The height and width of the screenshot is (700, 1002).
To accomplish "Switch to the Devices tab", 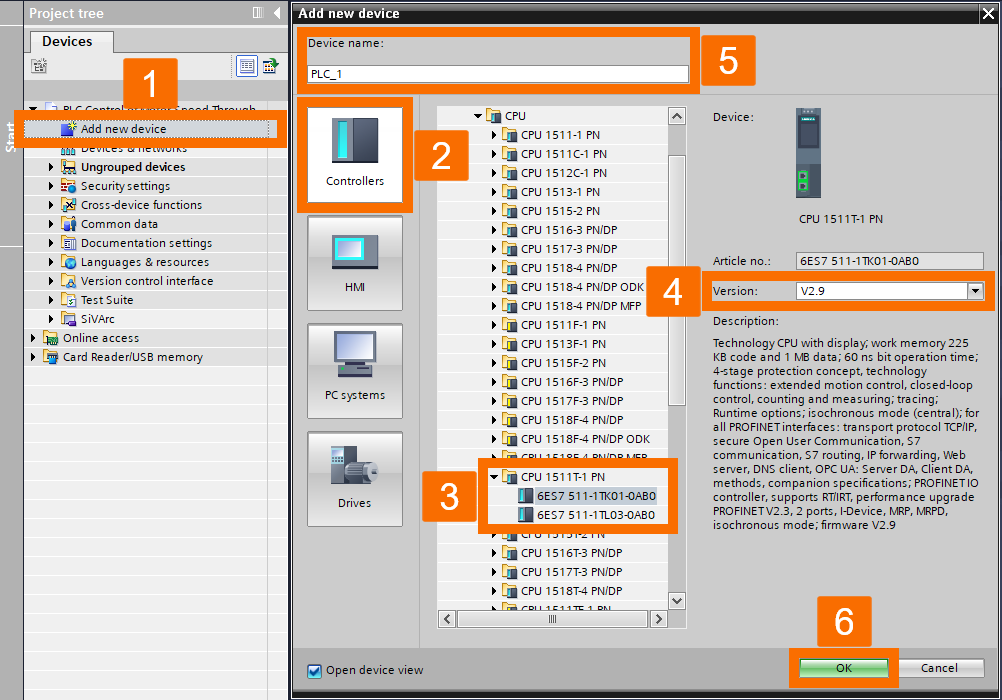I will tap(70, 41).
